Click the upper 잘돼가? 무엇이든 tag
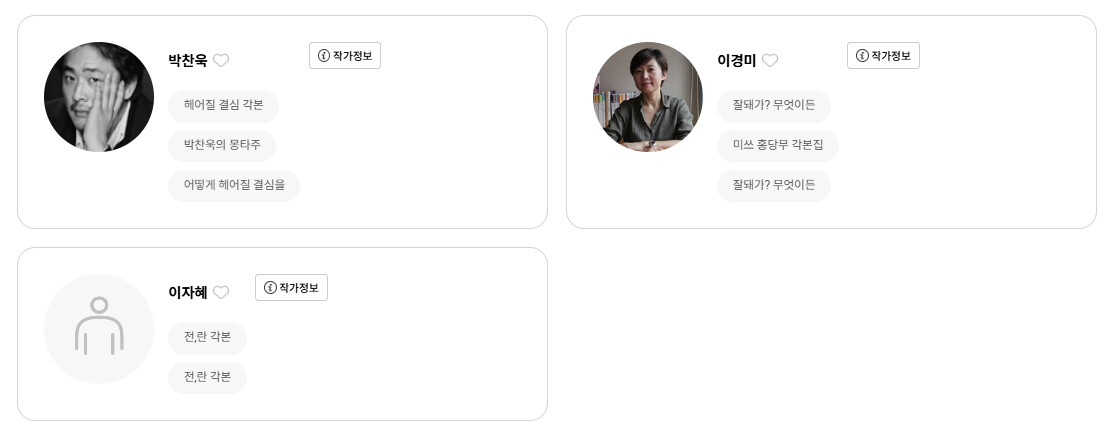The image size is (1115, 432). click(773, 106)
